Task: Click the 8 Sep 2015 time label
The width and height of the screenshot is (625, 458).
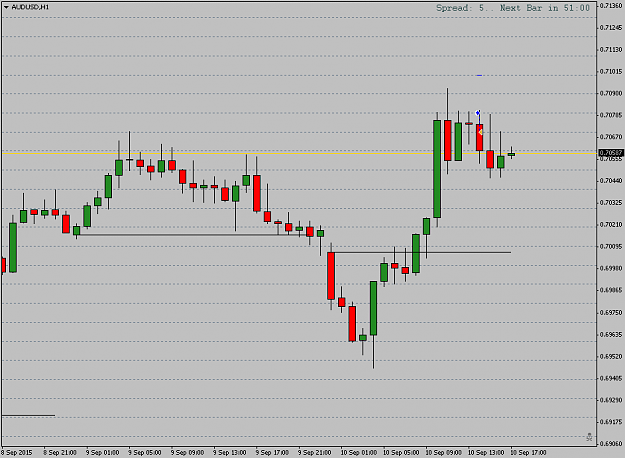Action: 17,453
